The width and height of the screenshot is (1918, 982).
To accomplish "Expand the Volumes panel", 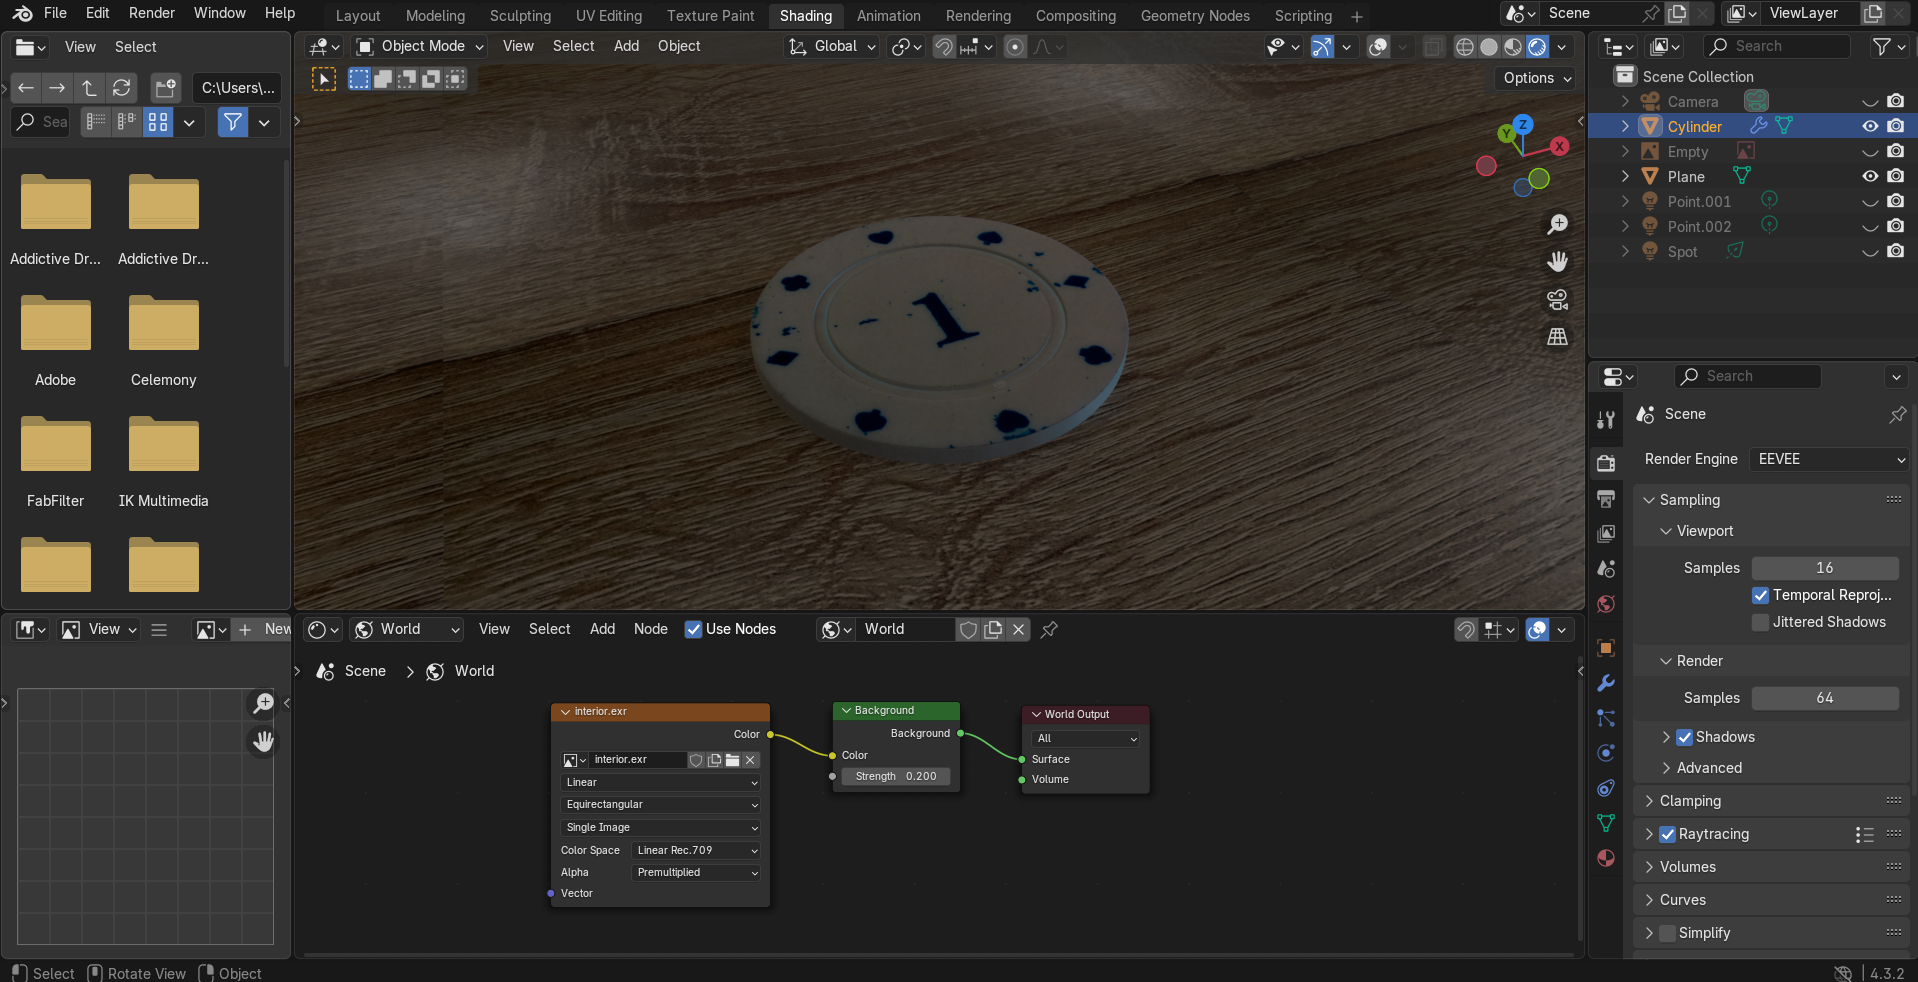I will 1687,867.
